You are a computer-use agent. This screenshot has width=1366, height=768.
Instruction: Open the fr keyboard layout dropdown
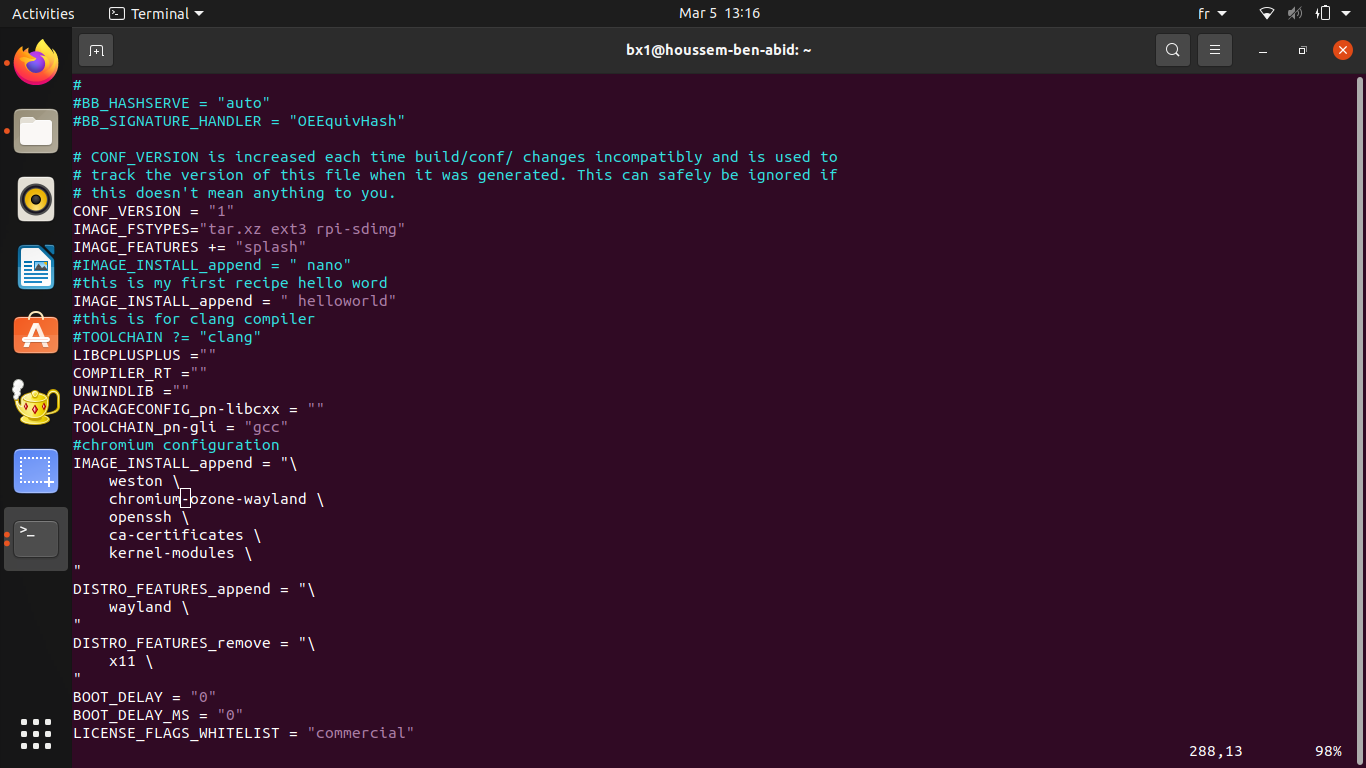tap(1211, 13)
